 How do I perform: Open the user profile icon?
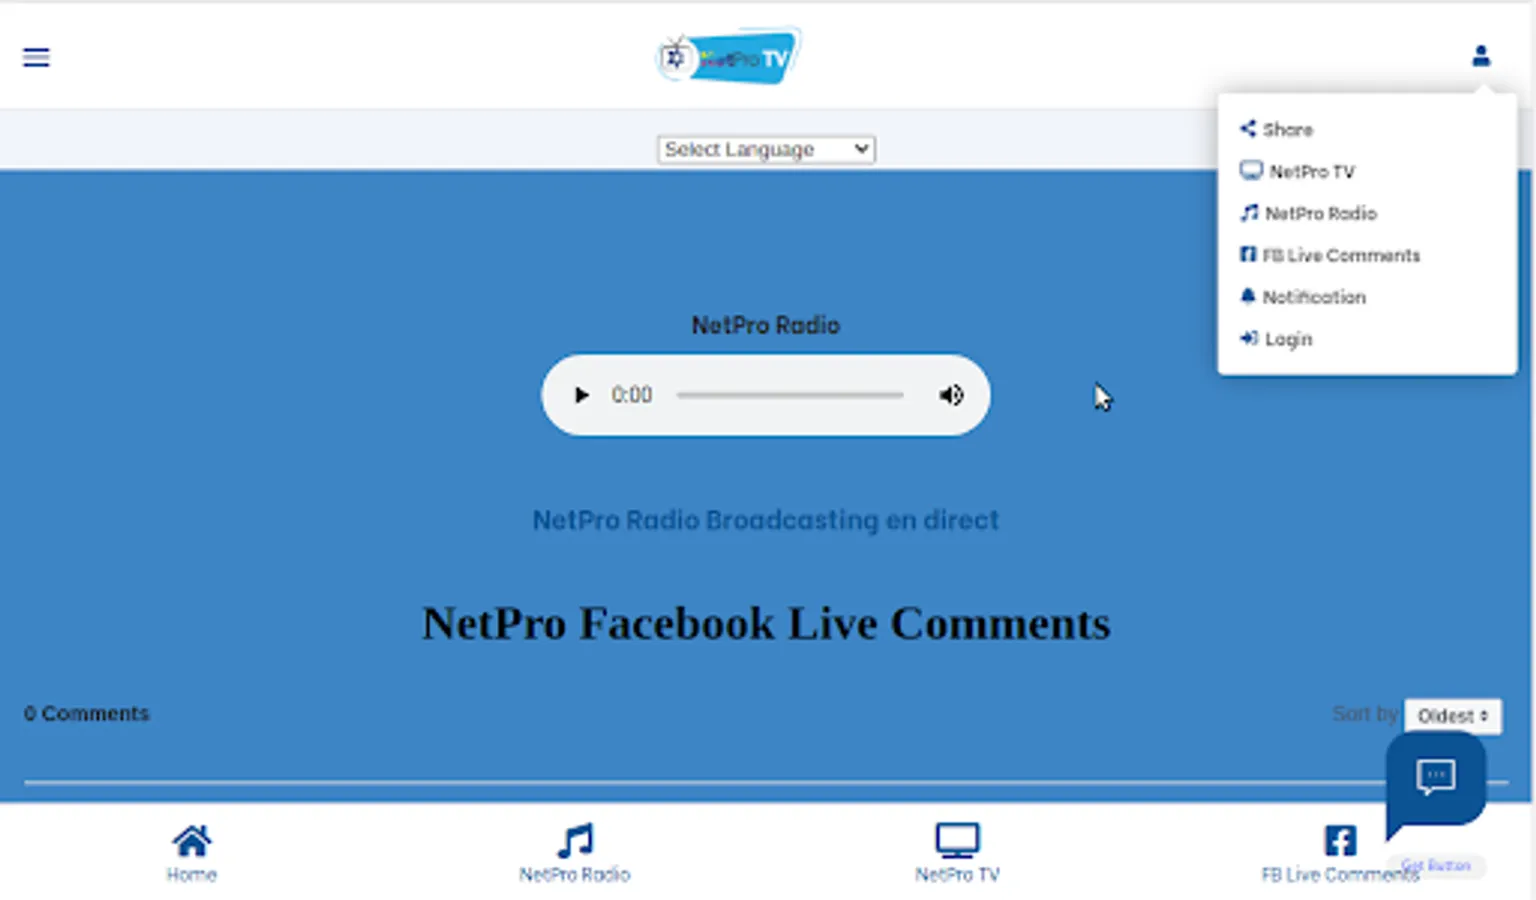click(x=1481, y=56)
